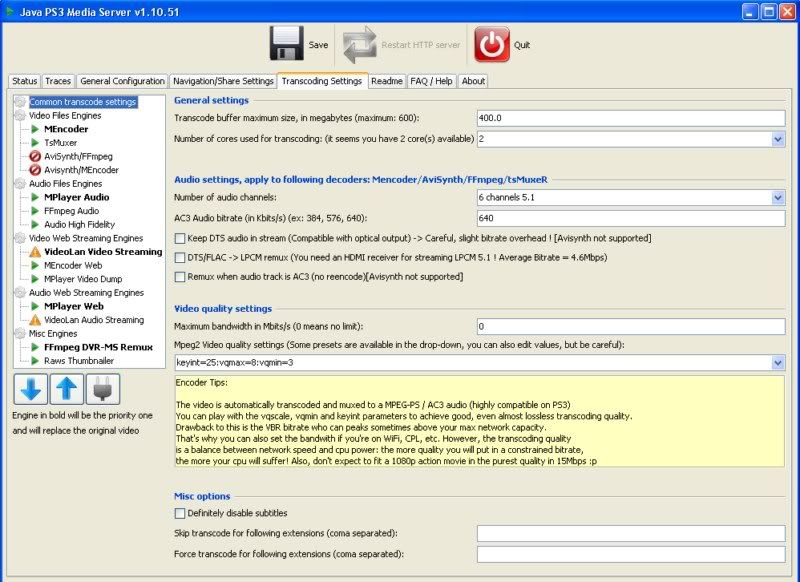
Task: Click gear icon beside Misc Engines
Action: (20, 334)
